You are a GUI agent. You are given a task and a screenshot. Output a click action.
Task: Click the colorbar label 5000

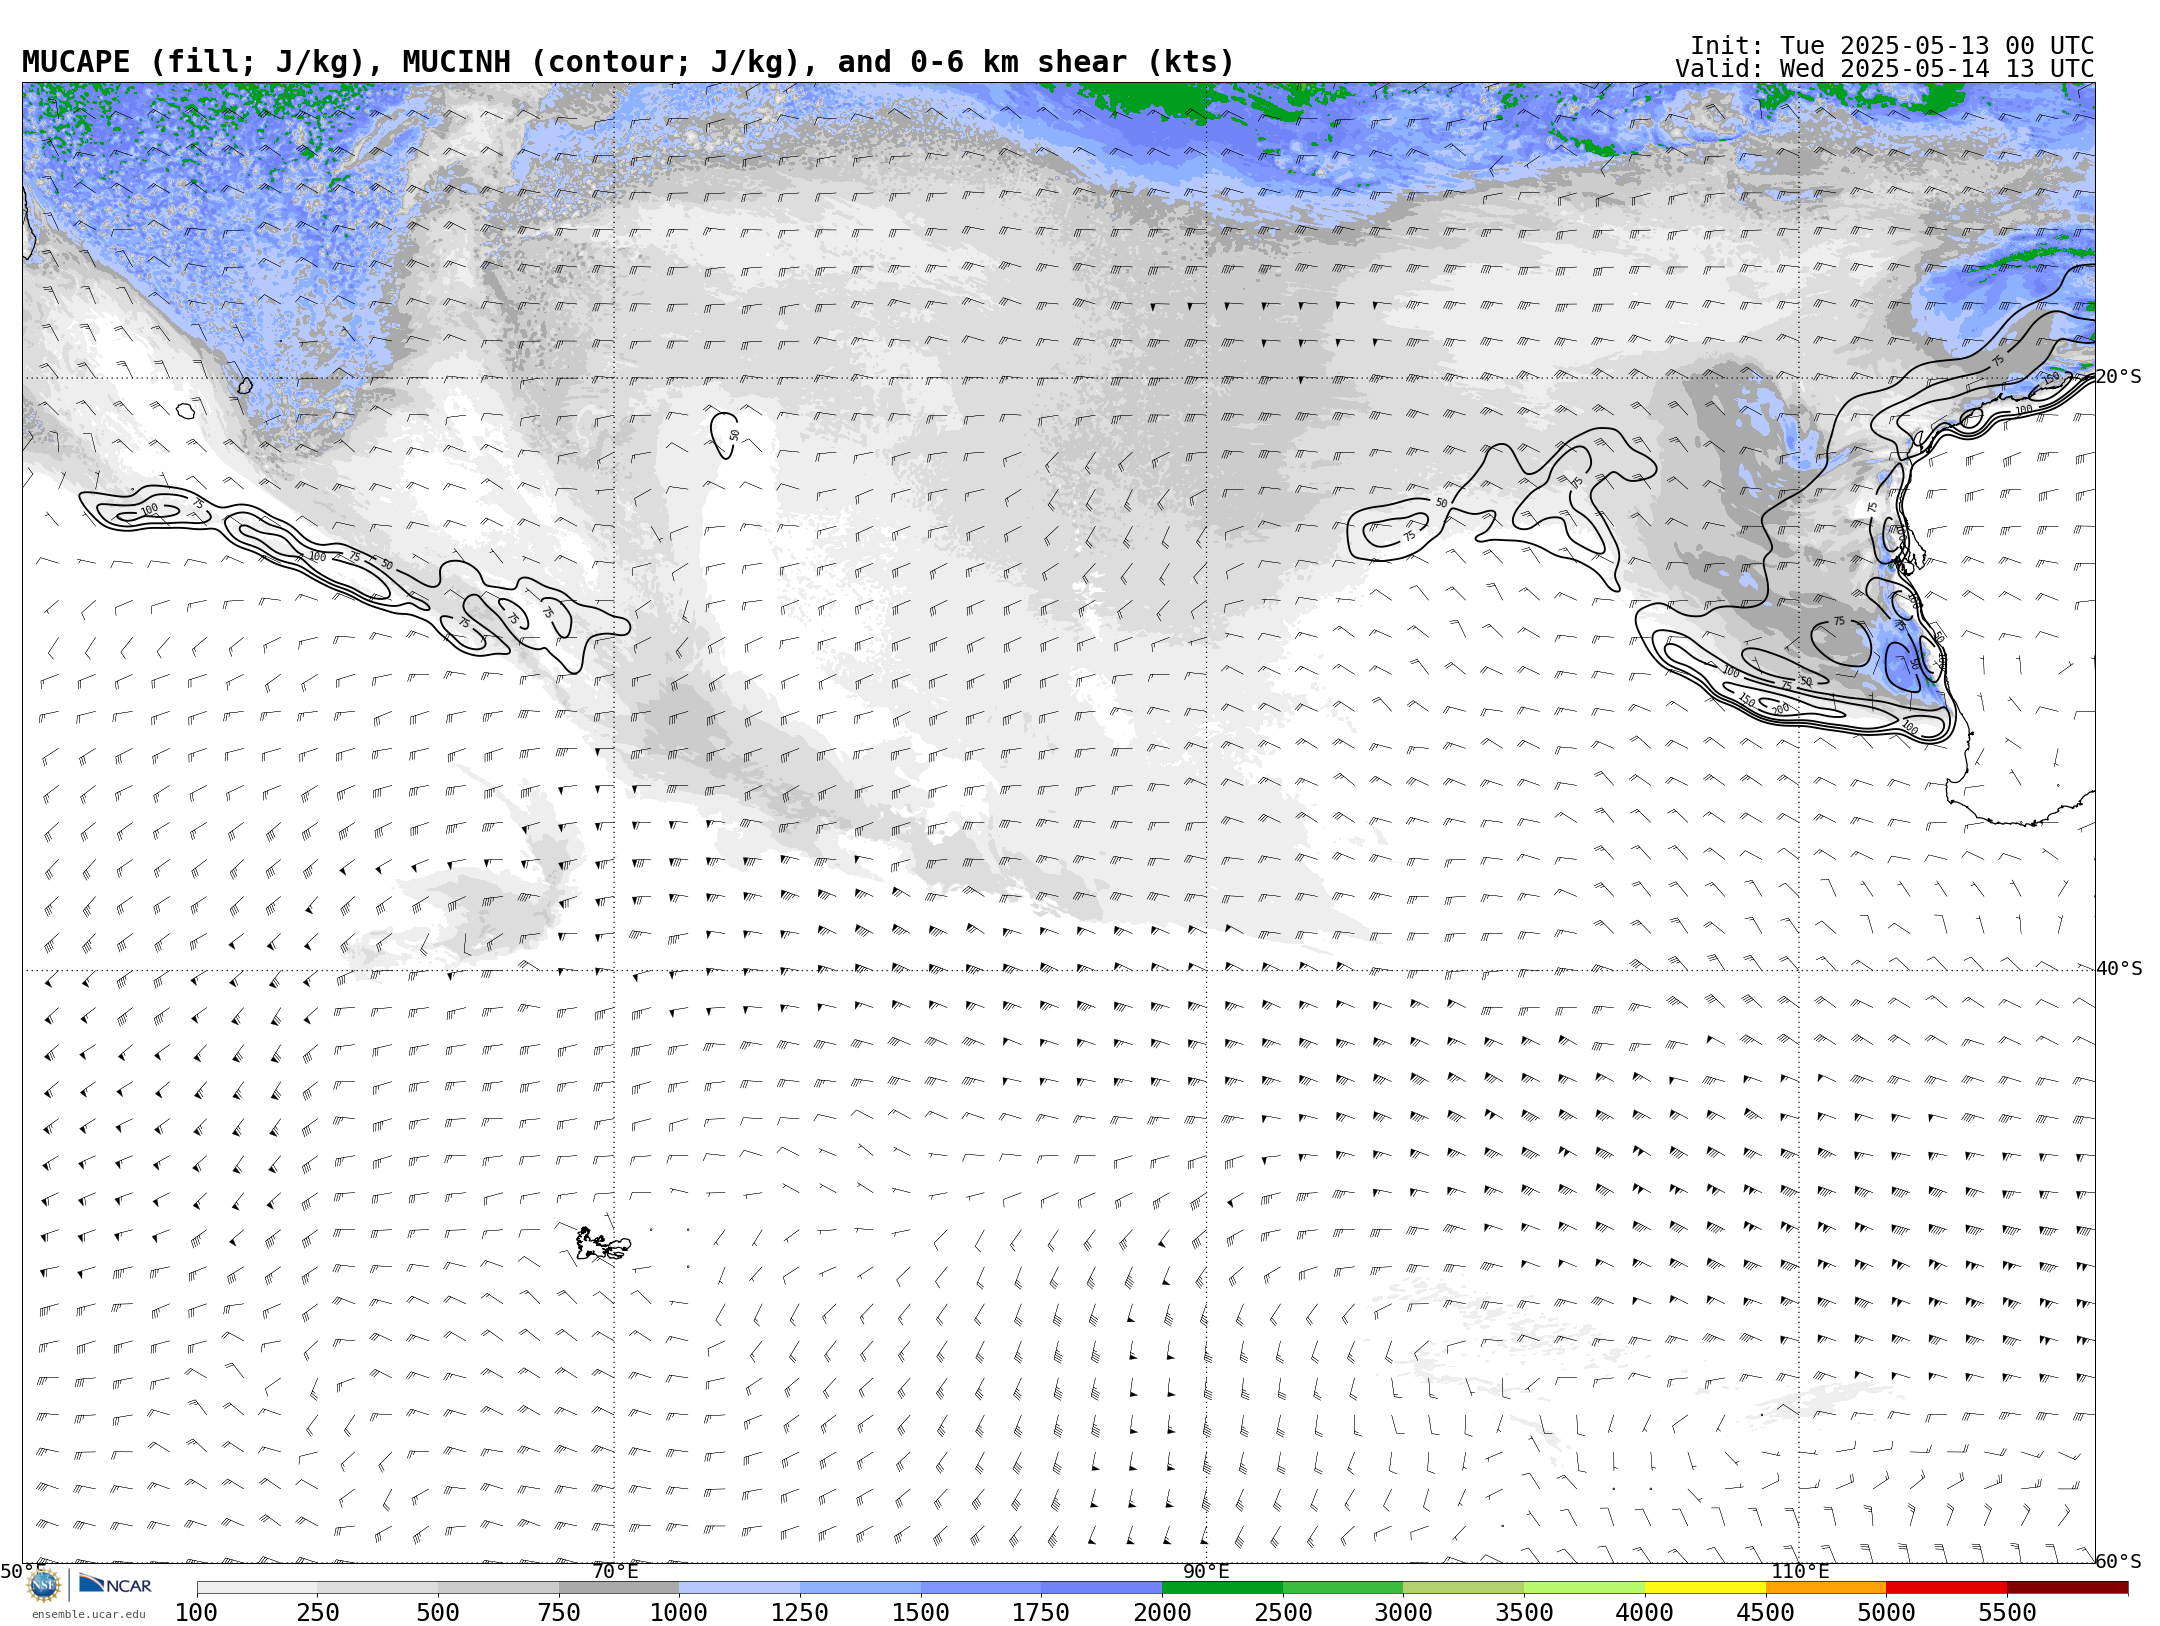(x=1886, y=1613)
